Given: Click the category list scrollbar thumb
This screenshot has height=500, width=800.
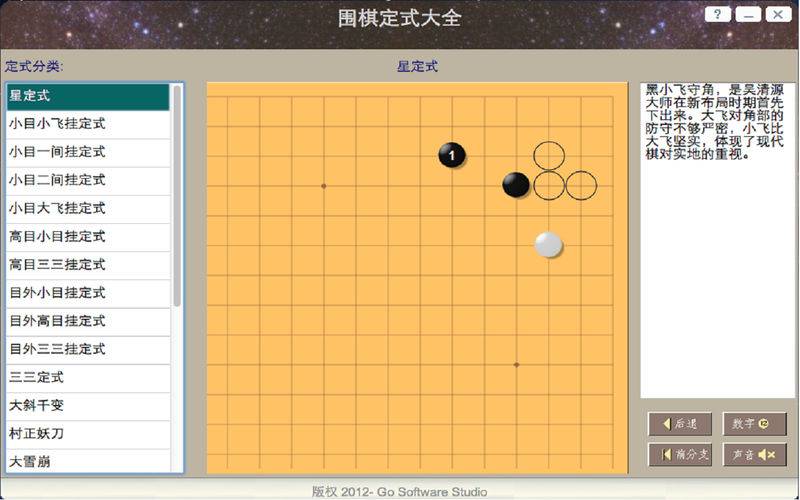Looking at the screenshot, I should (177, 195).
